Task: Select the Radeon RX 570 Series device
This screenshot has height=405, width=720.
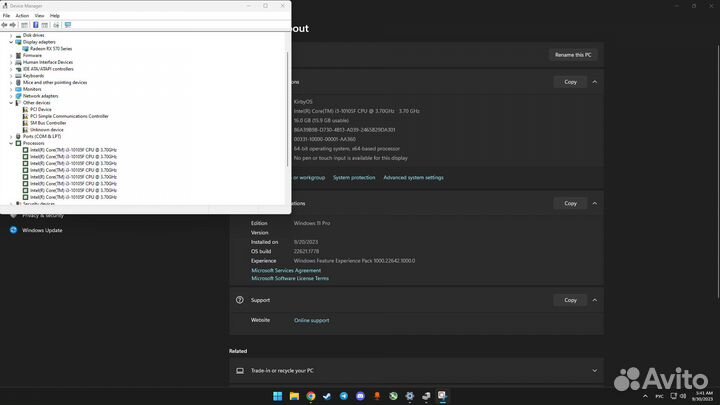Action: coord(51,49)
